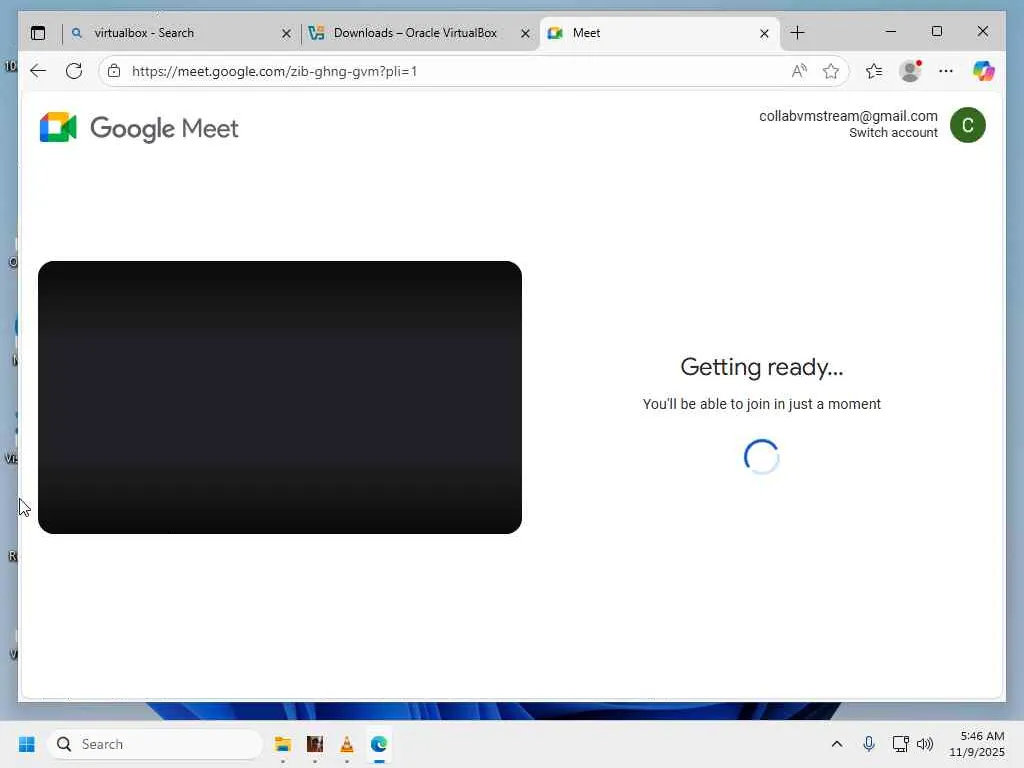Open File Explorer from taskbar
Image resolution: width=1024 pixels, height=768 pixels.
click(283, 744)
